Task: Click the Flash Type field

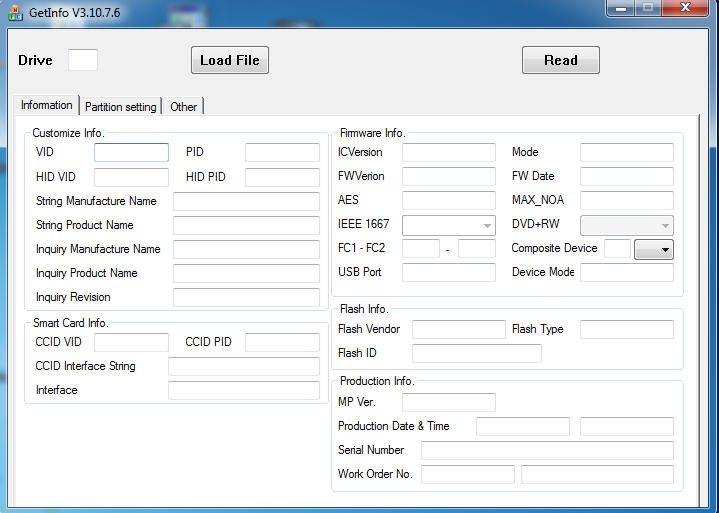Action: coord(626,329)
